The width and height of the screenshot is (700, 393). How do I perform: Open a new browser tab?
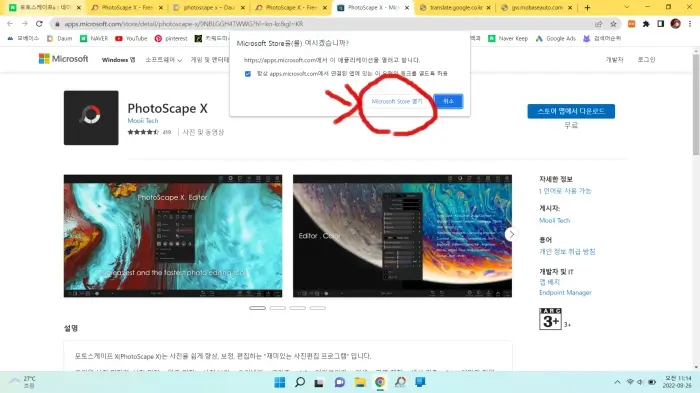coord(588,8)
